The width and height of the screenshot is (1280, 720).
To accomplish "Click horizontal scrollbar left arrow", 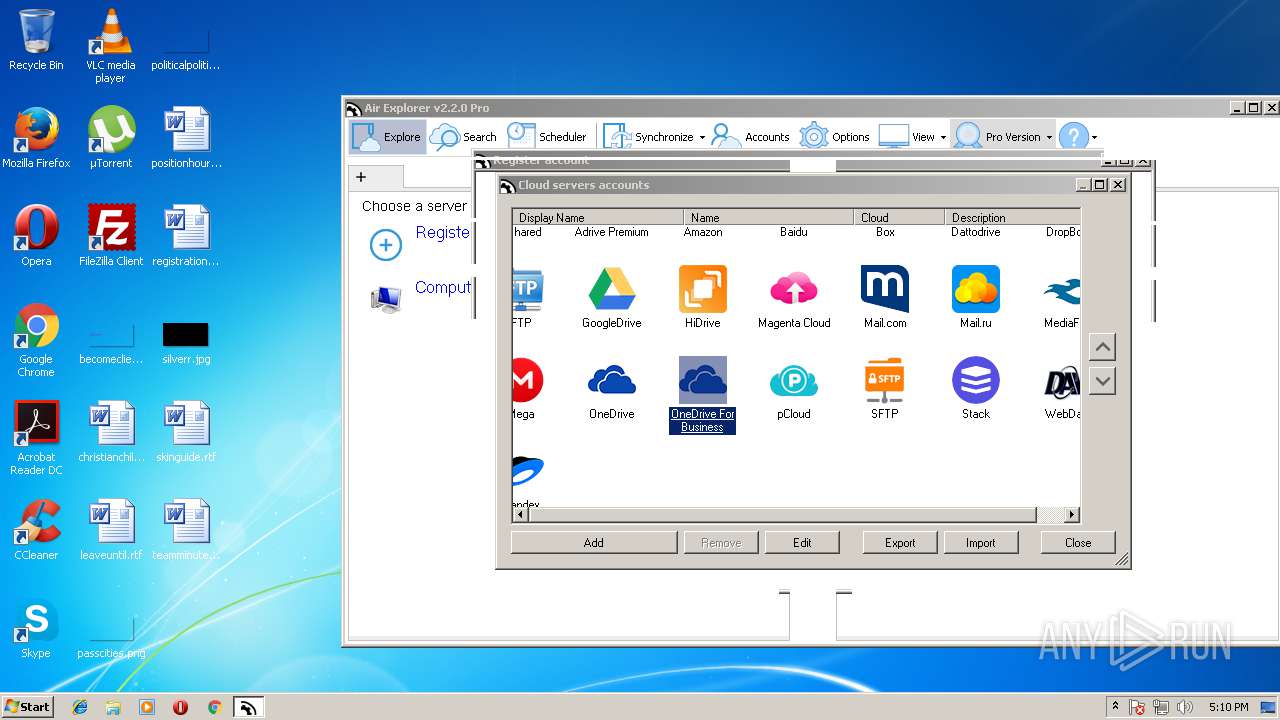I will click(x=520, y=515).
